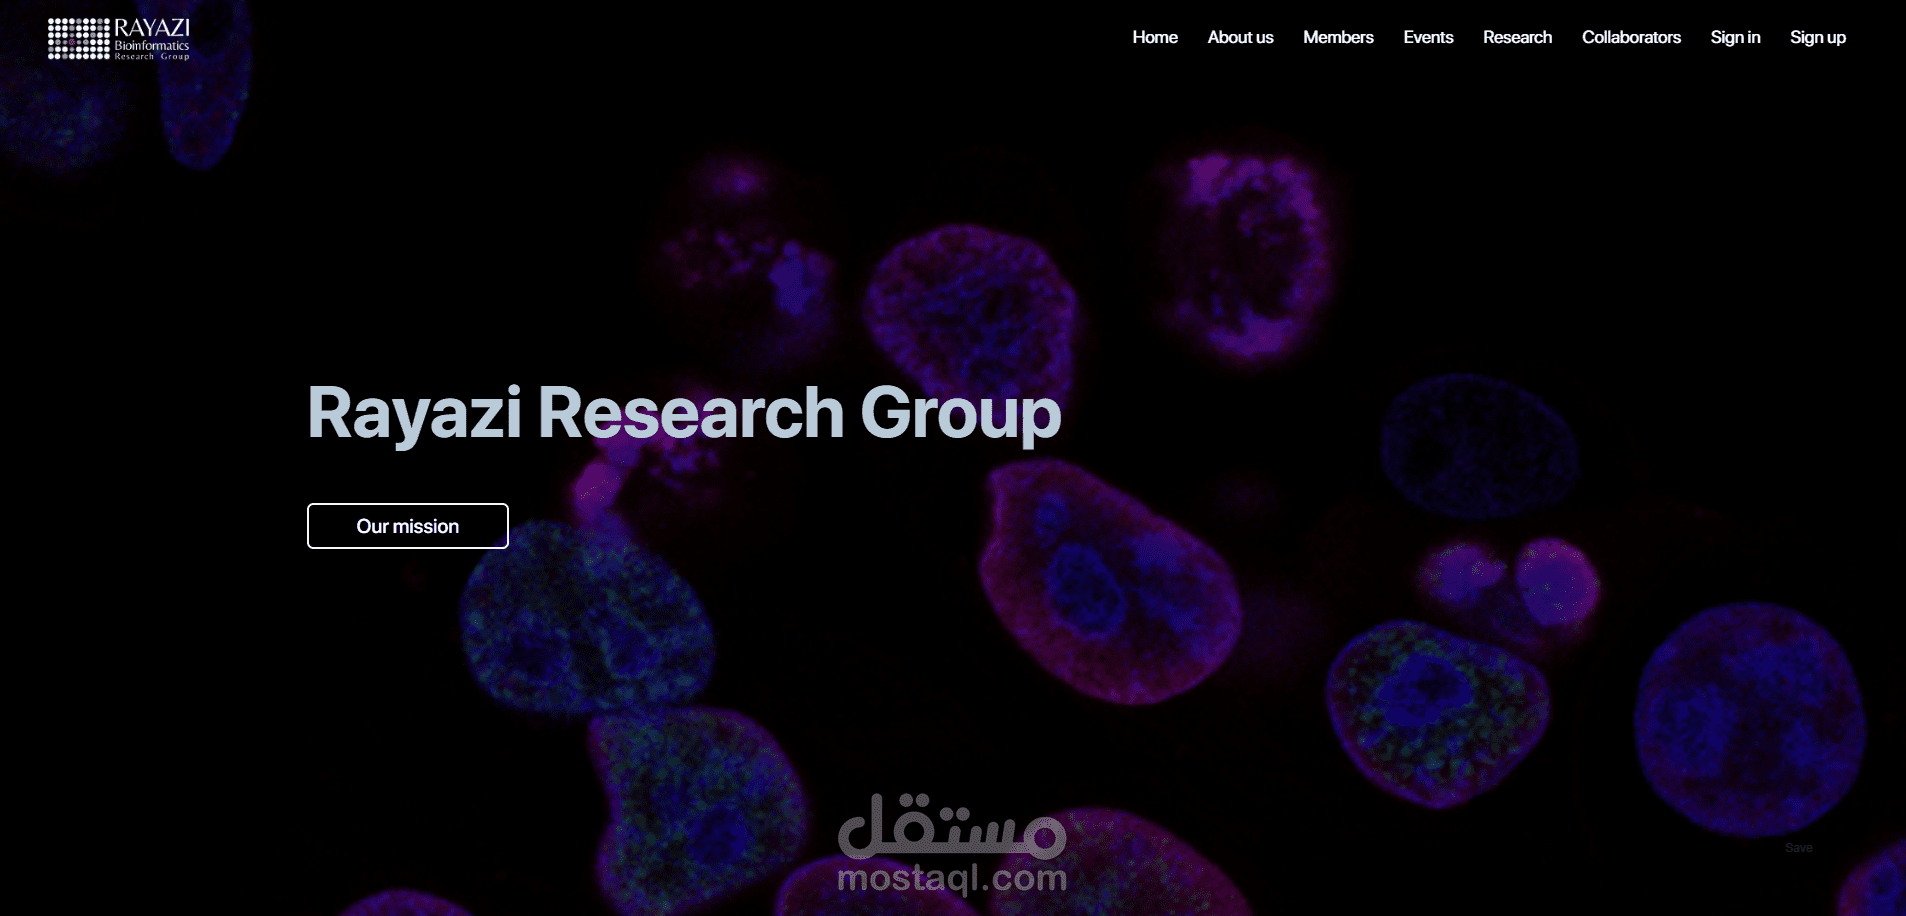Click the Sign in link
The height and width of the screenshot is (916, 1906).
pos(1735,37)
